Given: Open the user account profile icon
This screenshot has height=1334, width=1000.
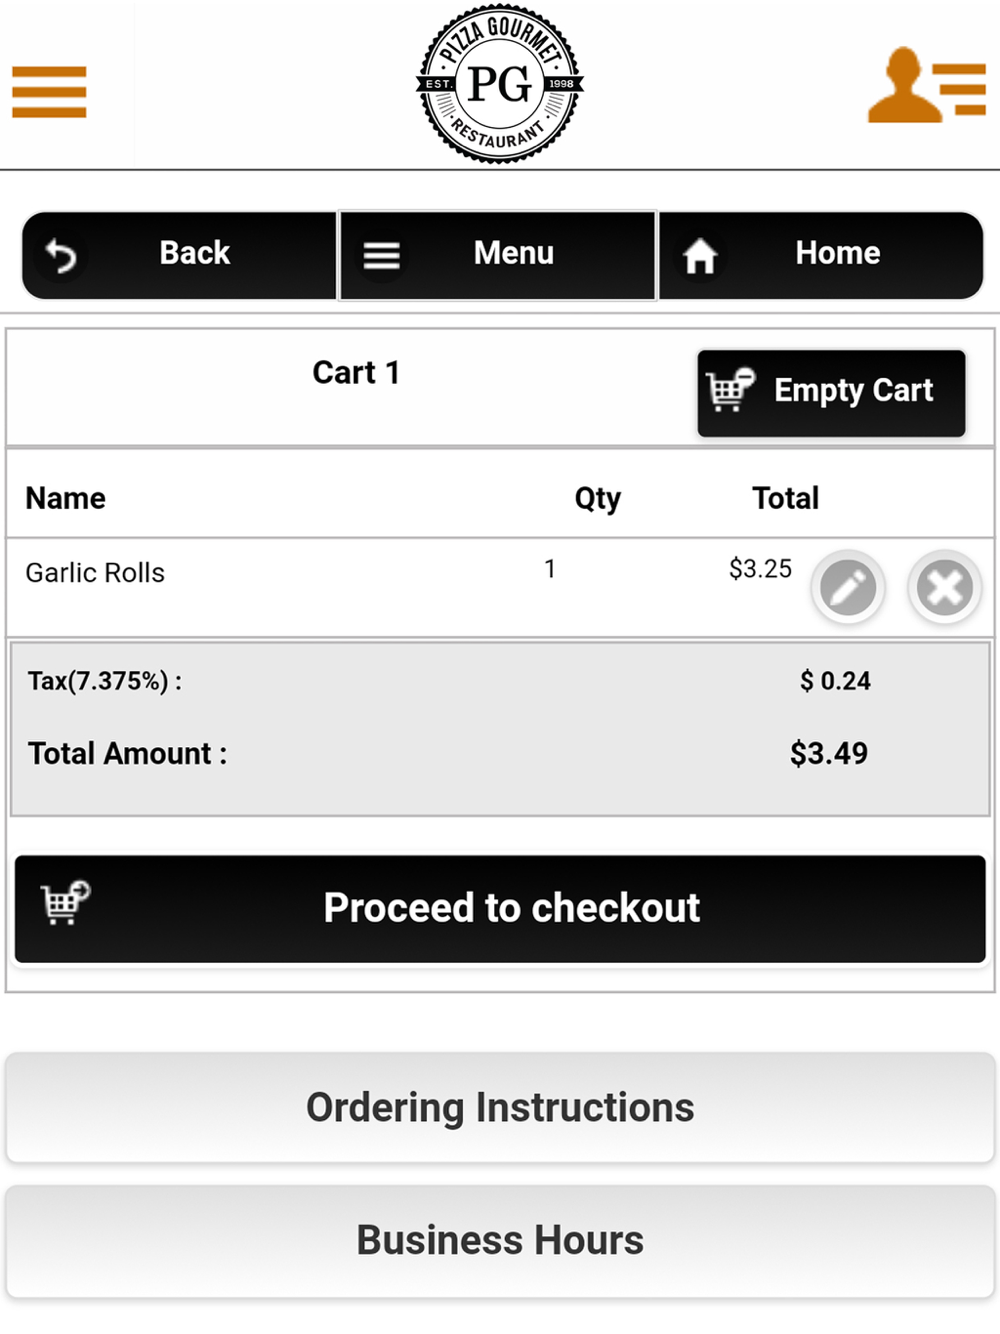Looking at the screenshot, I should (x=926, y=86).
